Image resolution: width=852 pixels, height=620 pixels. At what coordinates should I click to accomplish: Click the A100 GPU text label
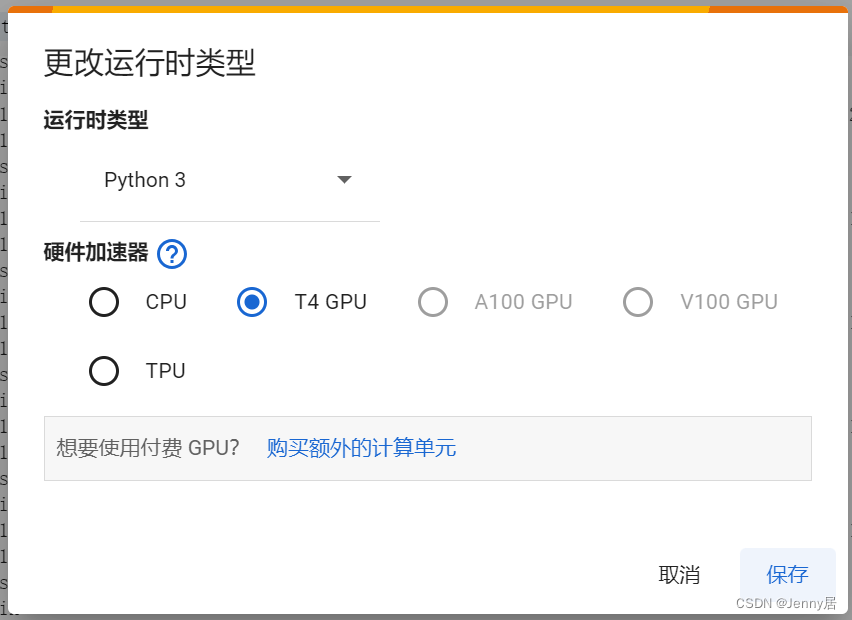pyautogui.click(x=524, y=302)
